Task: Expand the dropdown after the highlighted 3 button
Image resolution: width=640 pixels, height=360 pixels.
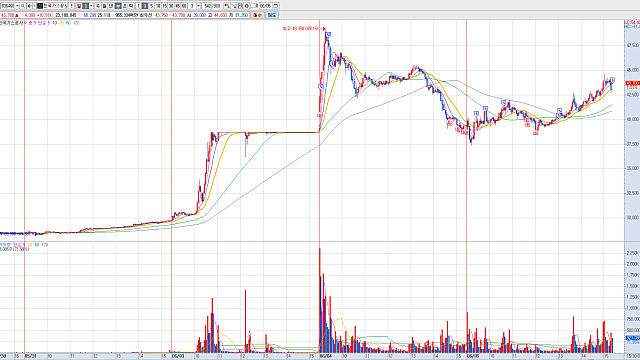Action: [x=91, y=6]
